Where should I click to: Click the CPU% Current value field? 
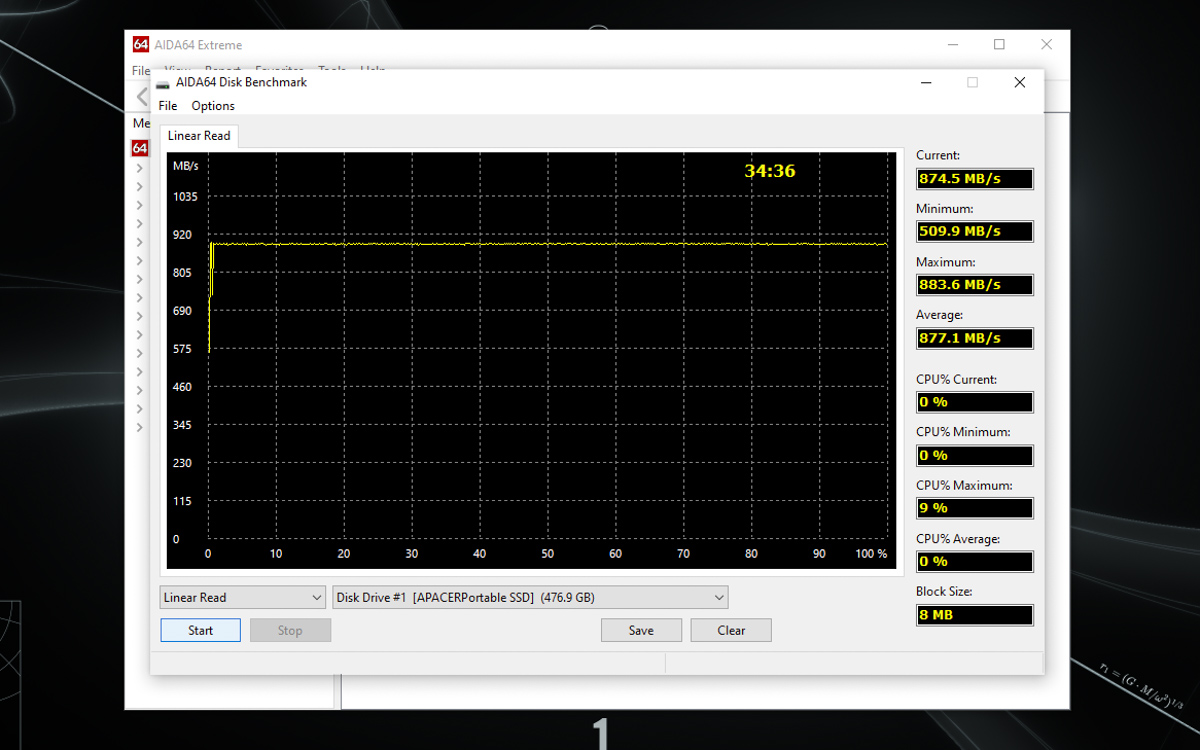[x=975, y=402]
